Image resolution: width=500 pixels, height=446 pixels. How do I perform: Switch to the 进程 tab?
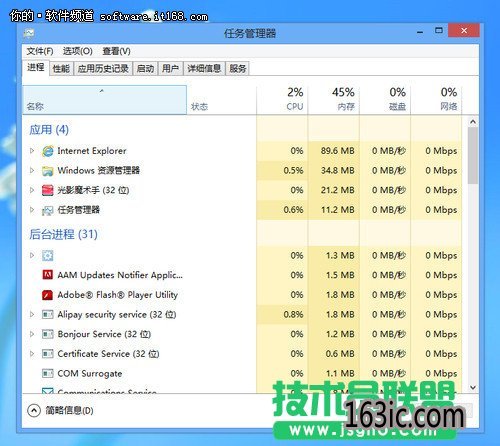tap(36, 68)
